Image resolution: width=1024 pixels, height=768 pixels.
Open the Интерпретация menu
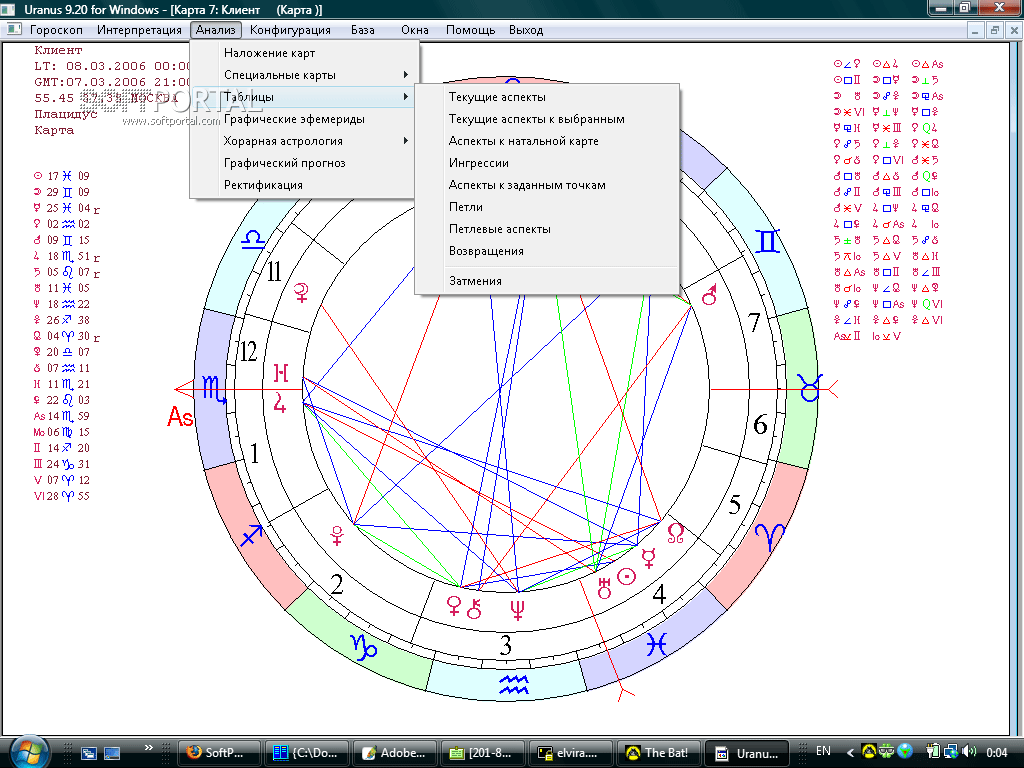click(139, 30)
